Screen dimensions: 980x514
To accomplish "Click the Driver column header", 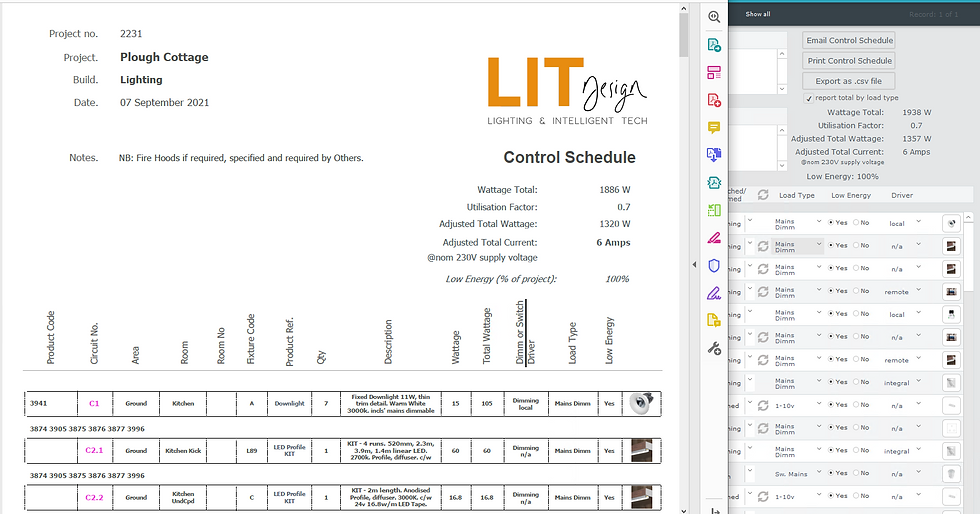I will pyautogui.click(x=902, y=196).
